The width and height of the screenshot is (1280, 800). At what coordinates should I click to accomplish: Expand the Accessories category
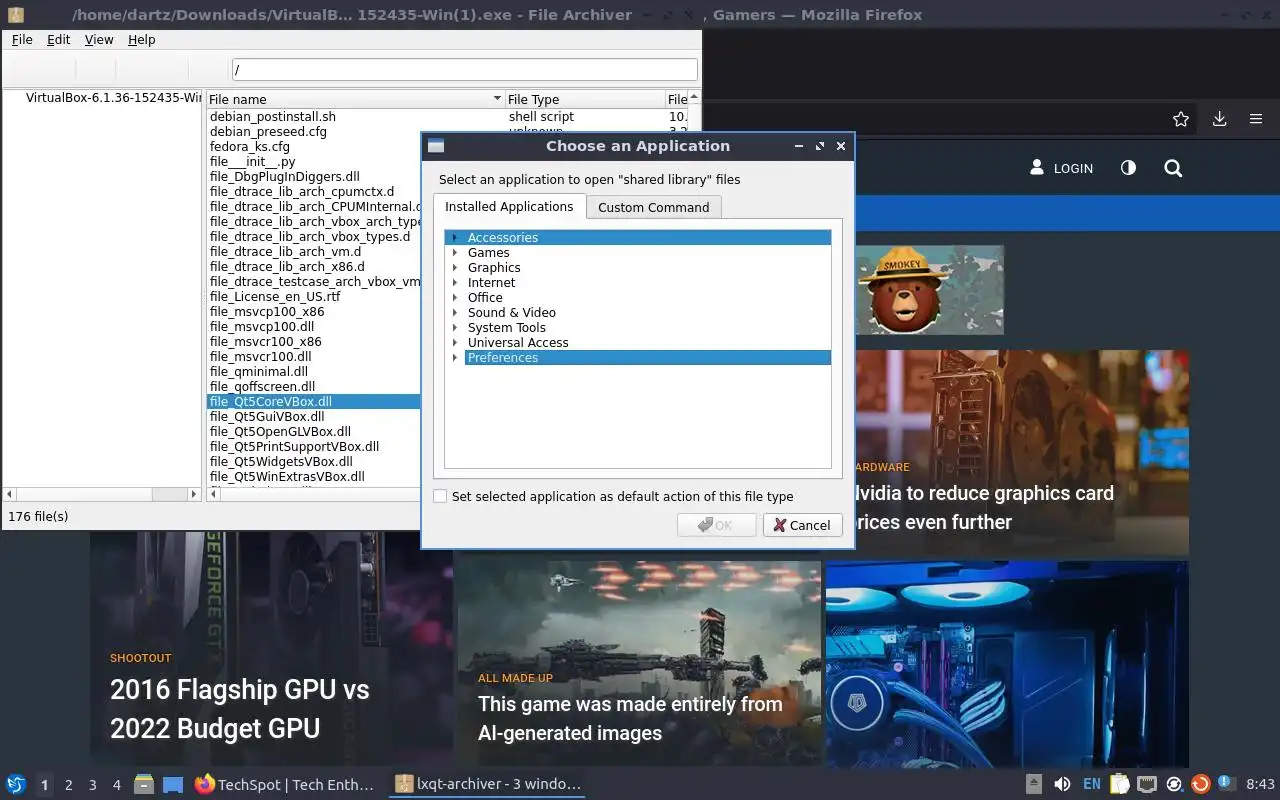point(454,237)
